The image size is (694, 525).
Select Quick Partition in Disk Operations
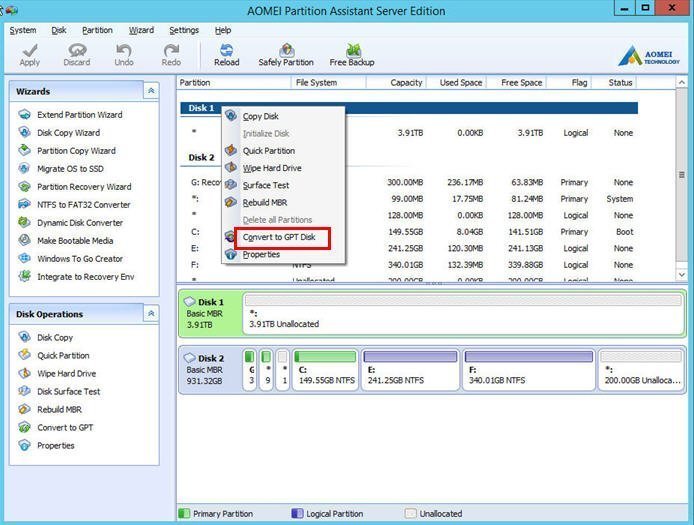pos(54,355)
